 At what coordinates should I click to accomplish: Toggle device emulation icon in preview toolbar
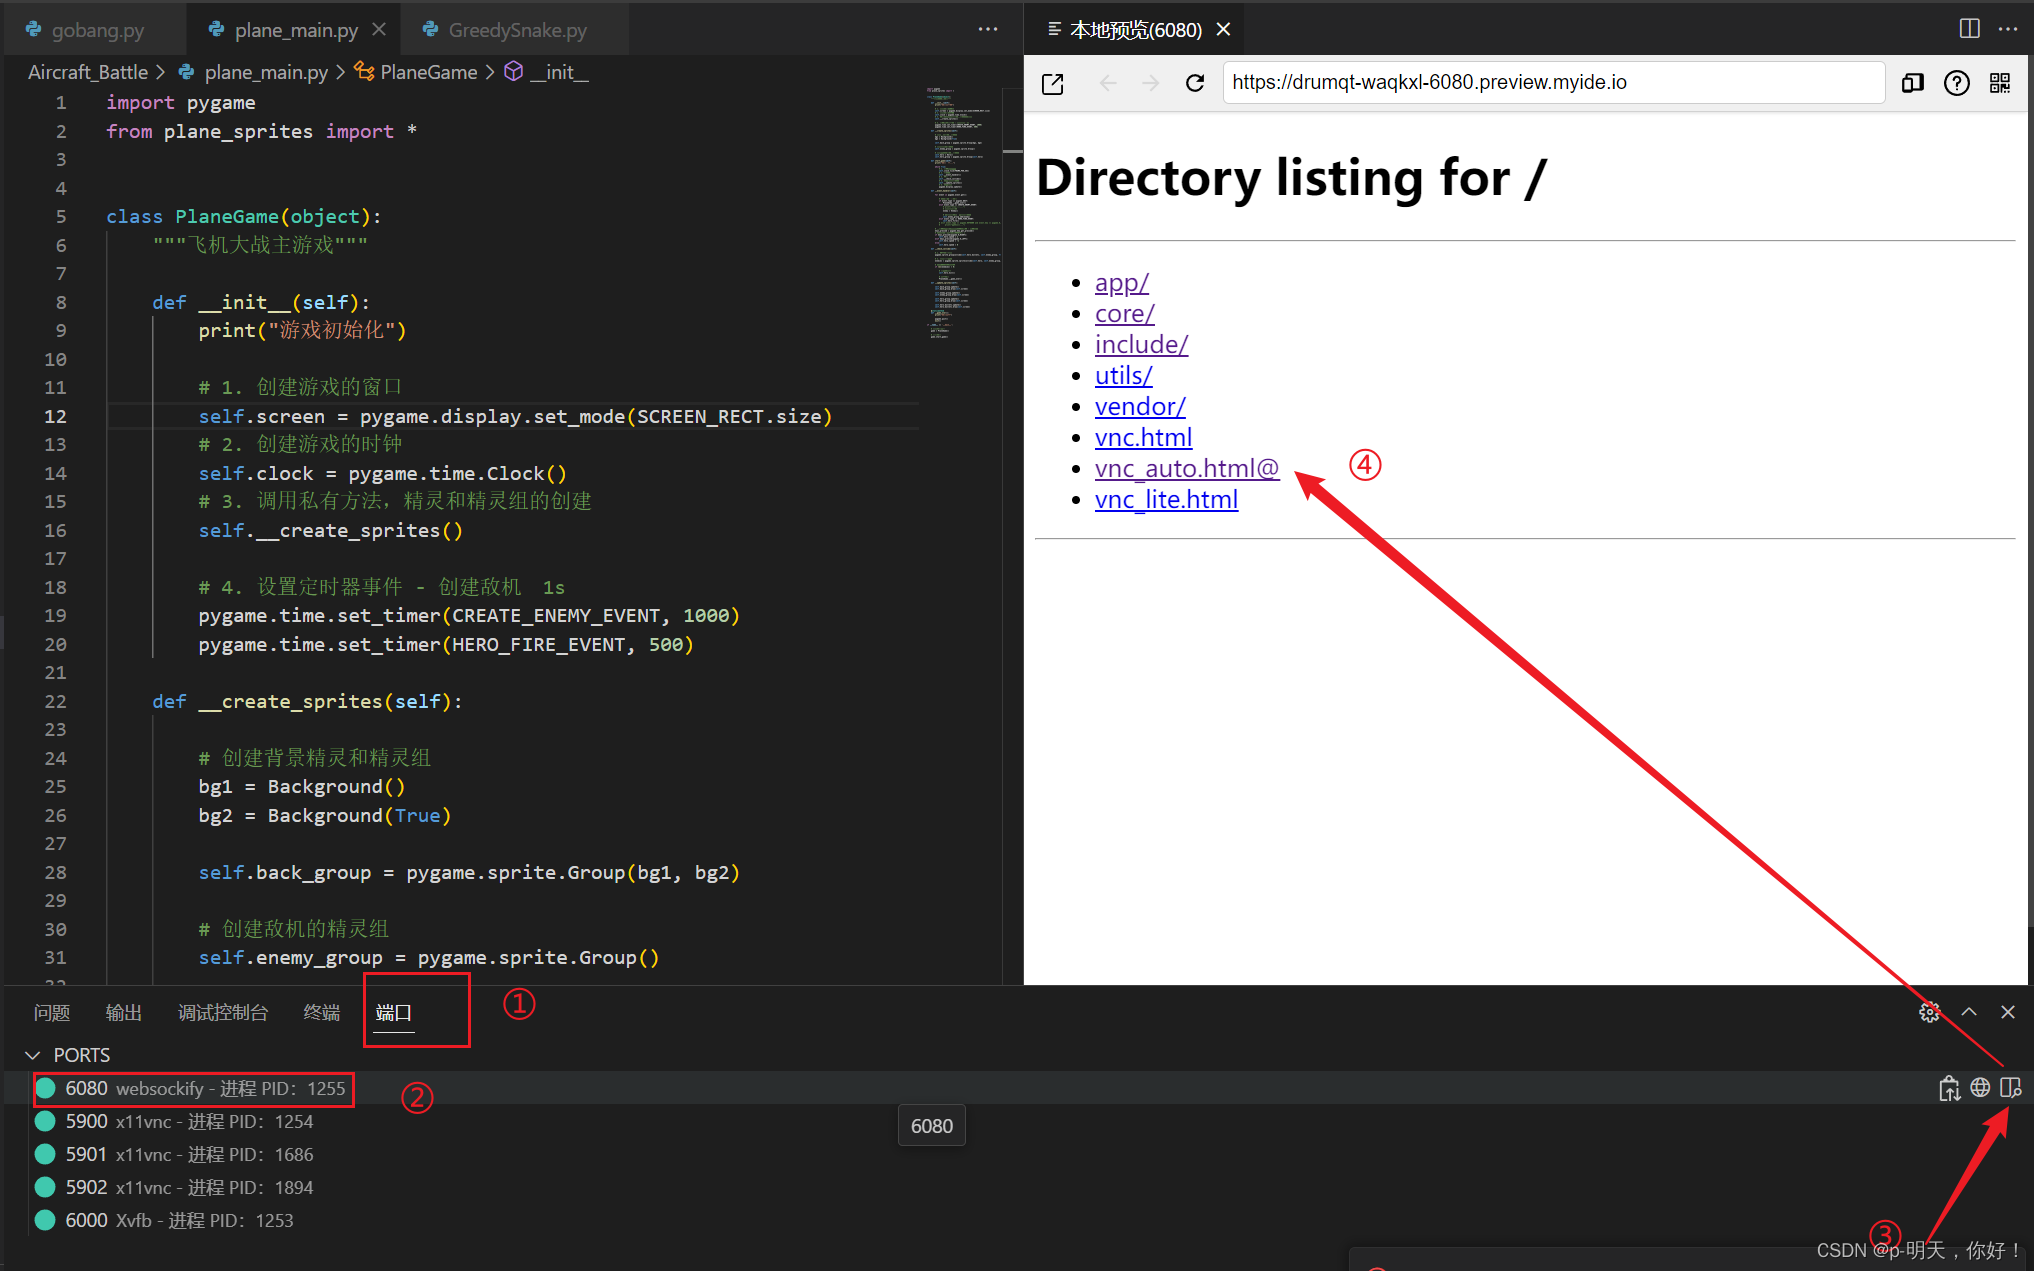click(1913, 83)
